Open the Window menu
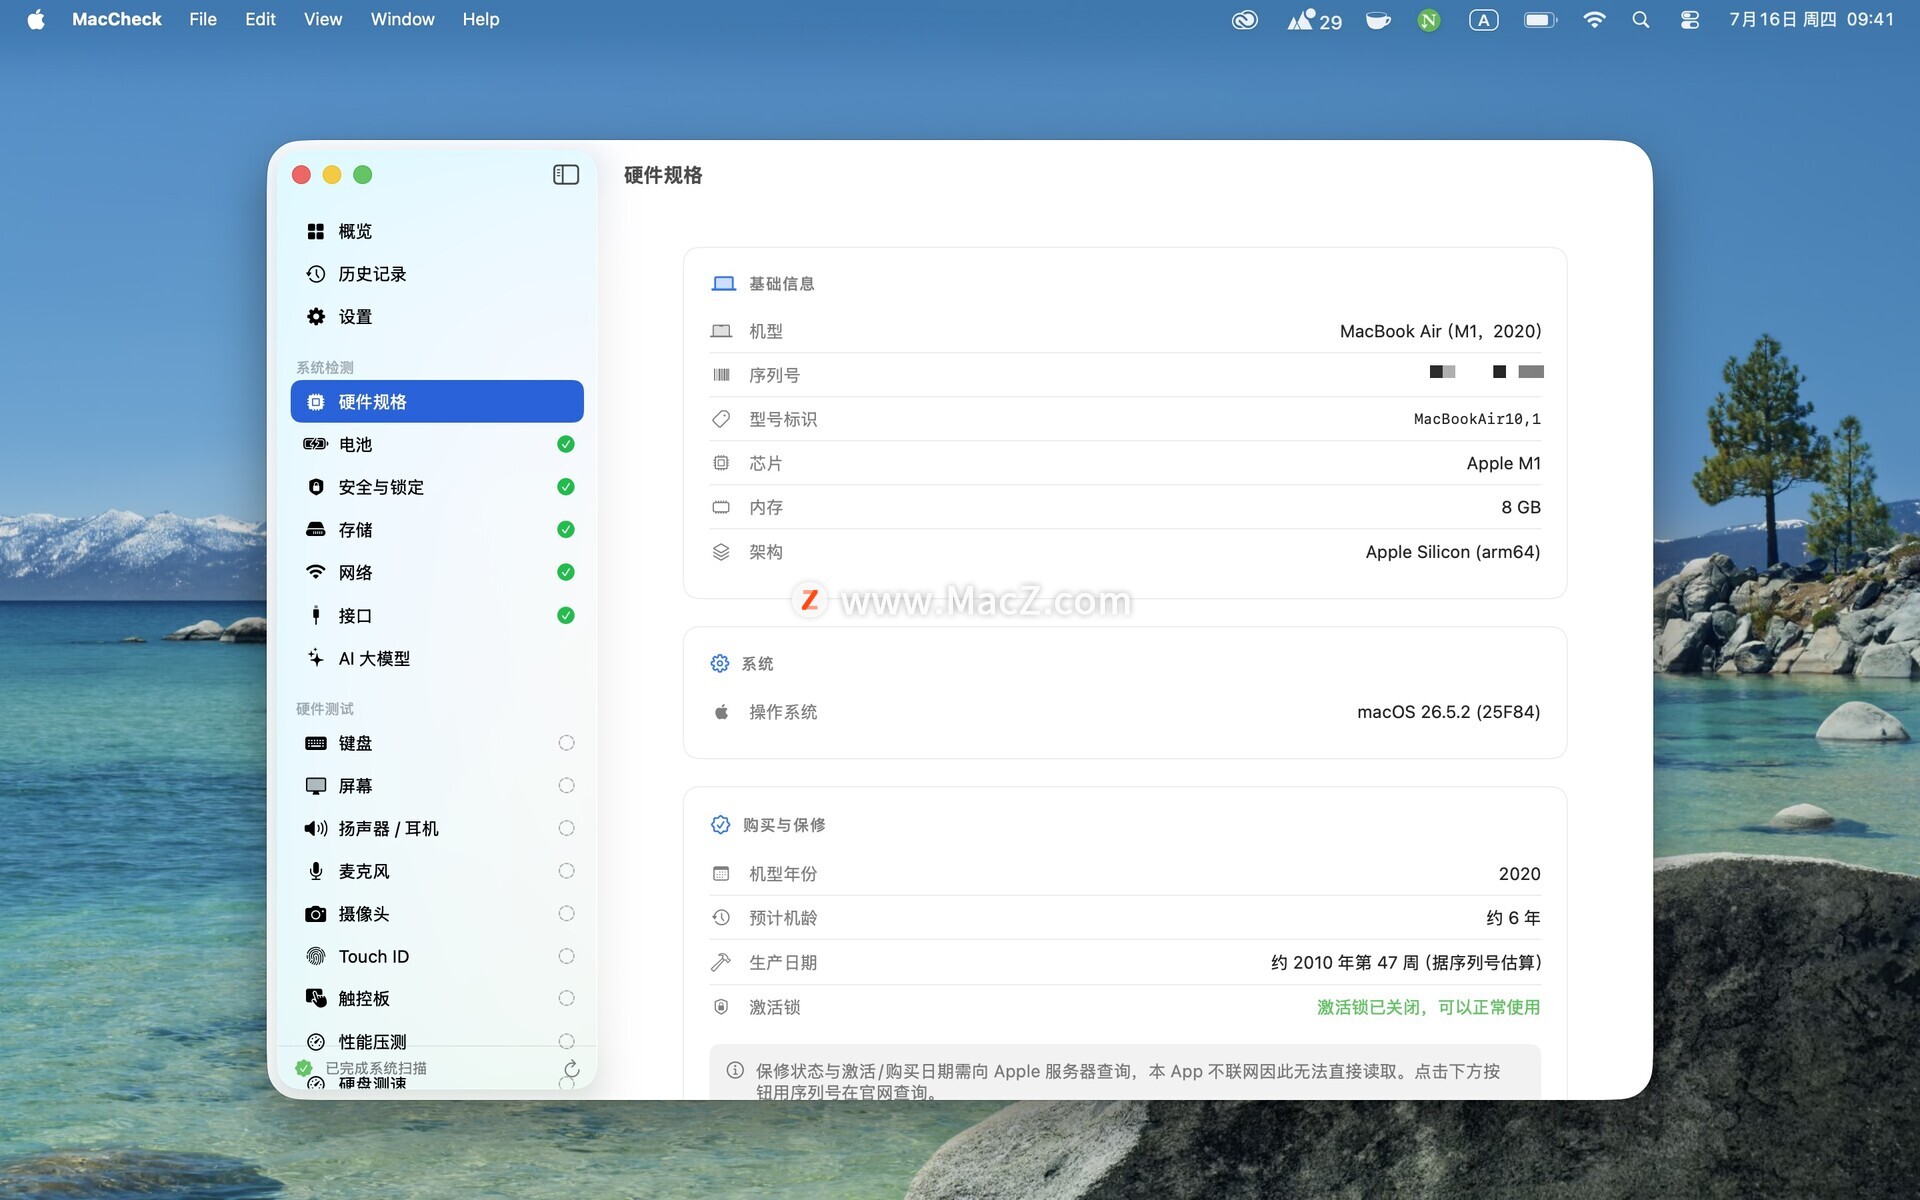1920x1200 pixels. (x=402, y=19)
